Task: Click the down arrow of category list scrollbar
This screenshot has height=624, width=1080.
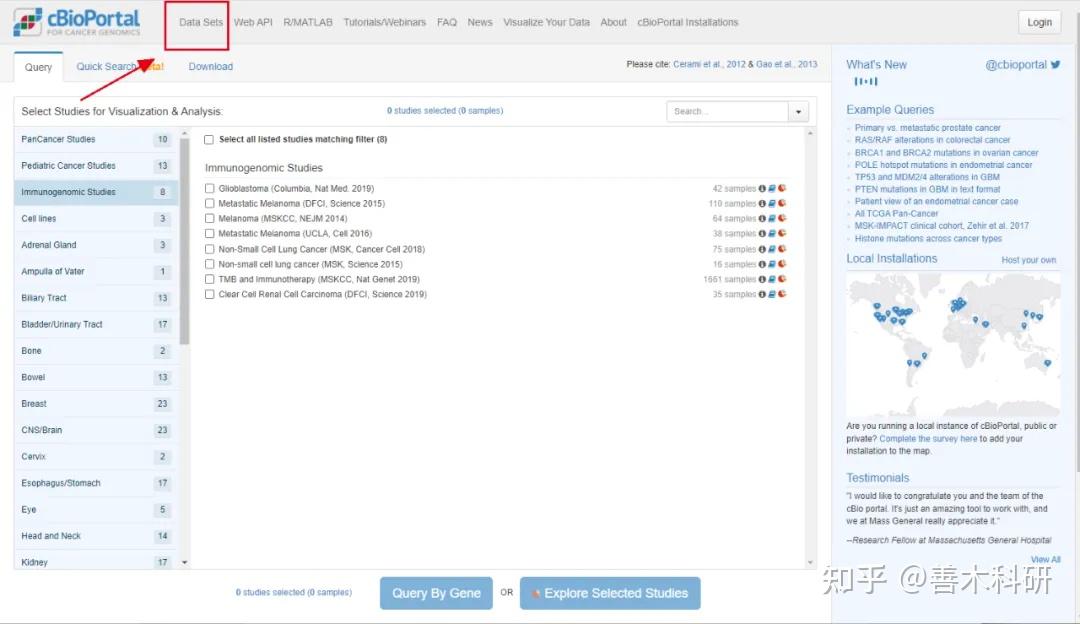Action: click(x=184, y=563)
